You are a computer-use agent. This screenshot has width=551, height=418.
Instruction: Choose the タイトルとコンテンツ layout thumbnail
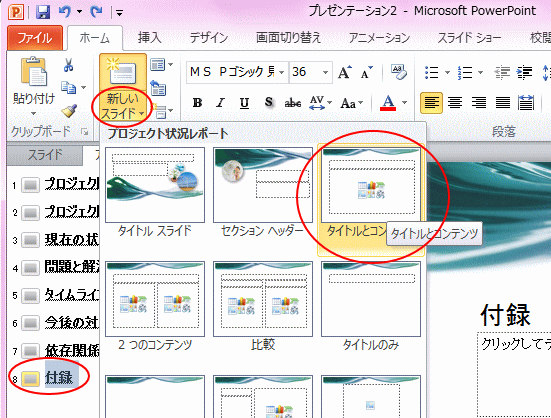(371, 185)
